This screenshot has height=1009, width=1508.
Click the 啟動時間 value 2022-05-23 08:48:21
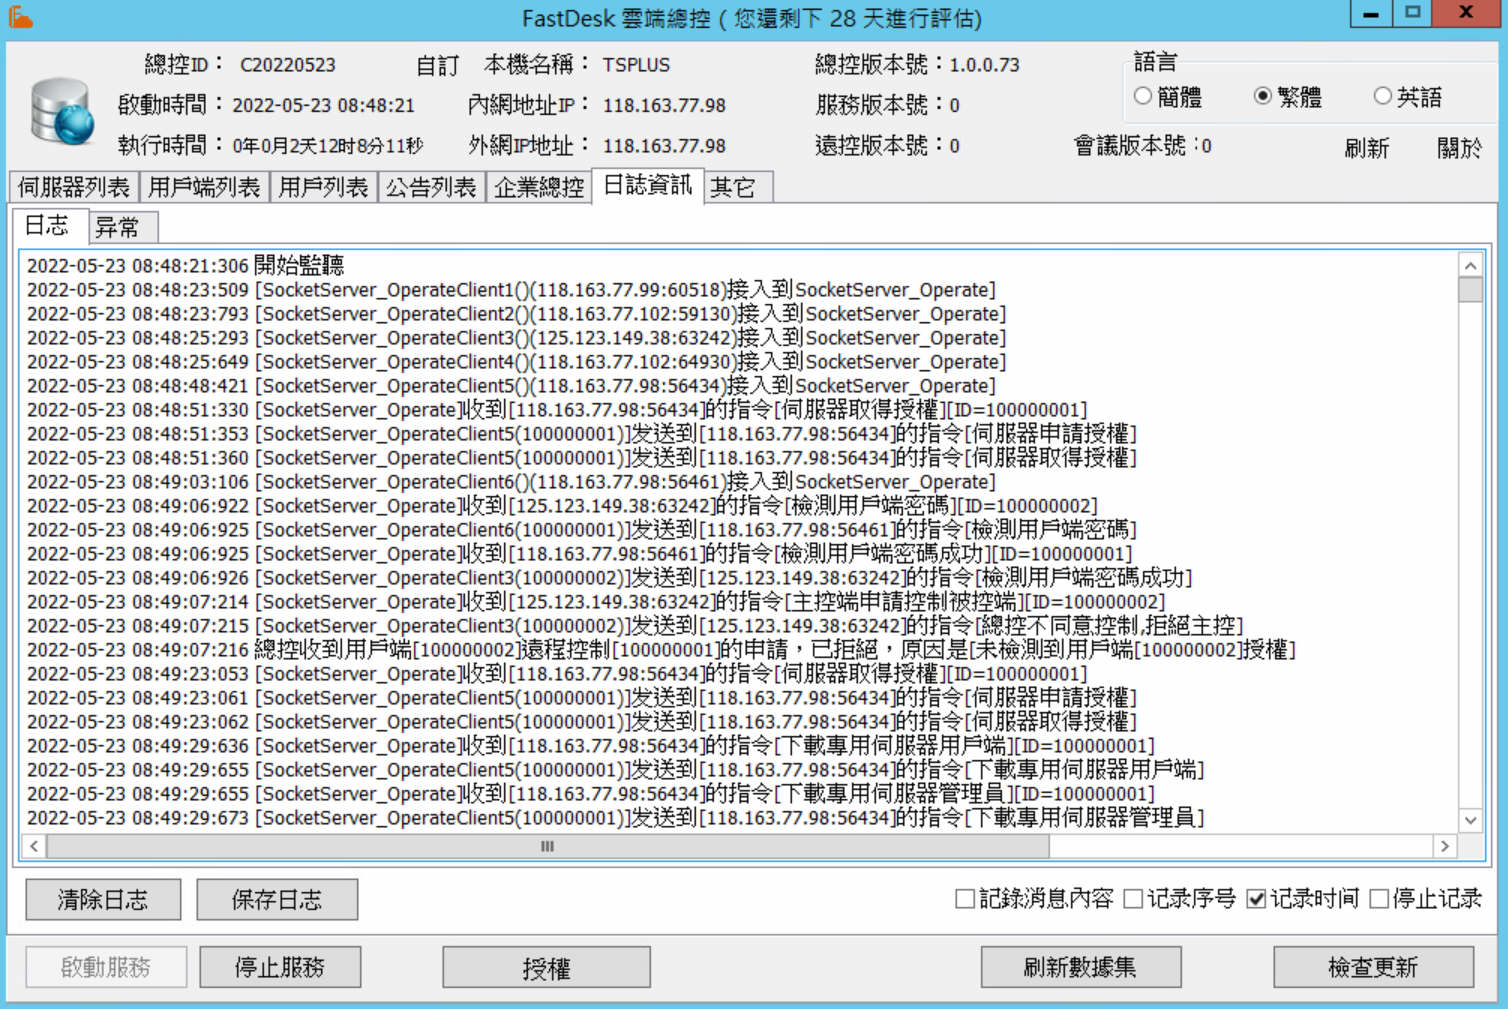[323, 105]
